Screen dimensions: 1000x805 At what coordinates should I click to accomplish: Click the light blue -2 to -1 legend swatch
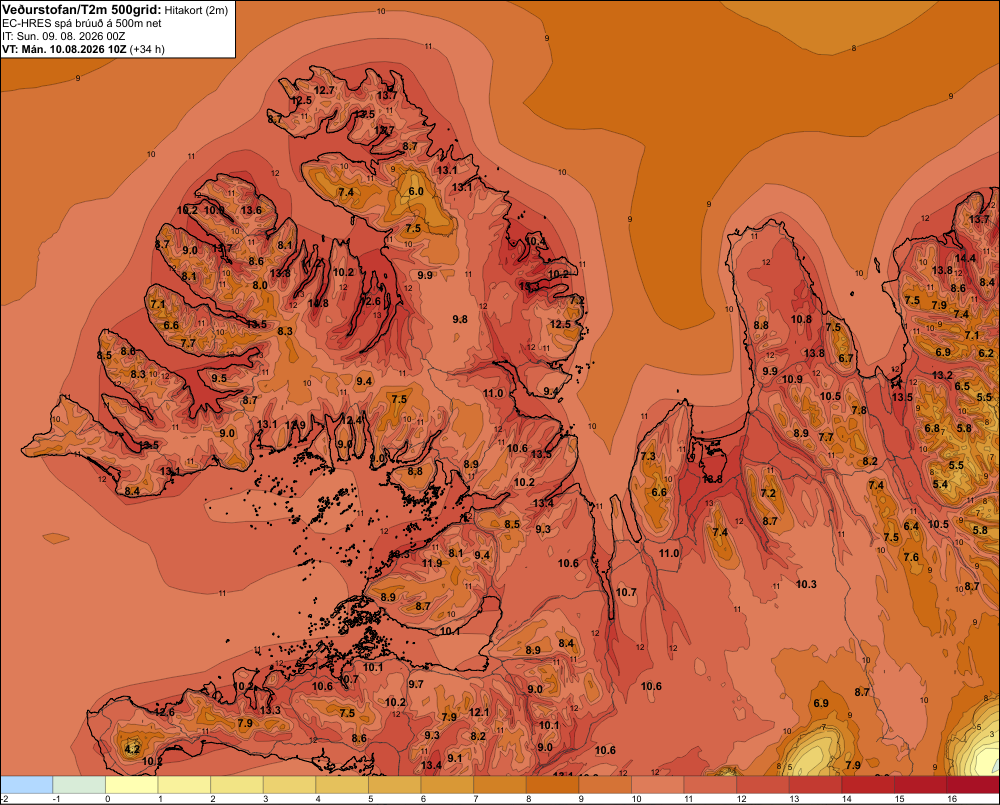[26, 785]
